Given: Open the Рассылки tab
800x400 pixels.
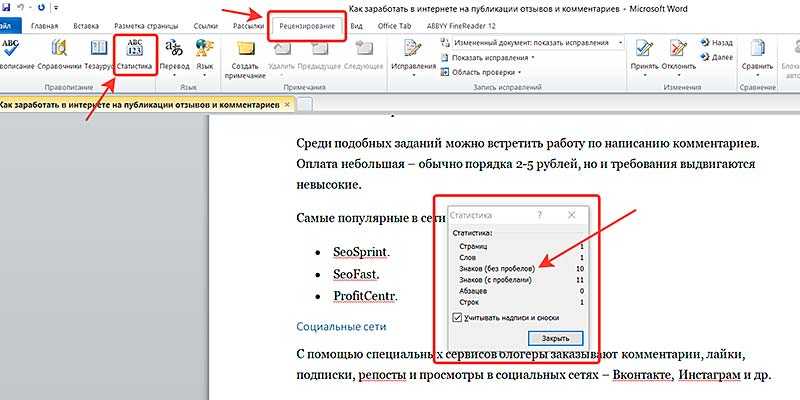Looking at the screenshot, I should (x=248, y=26).
